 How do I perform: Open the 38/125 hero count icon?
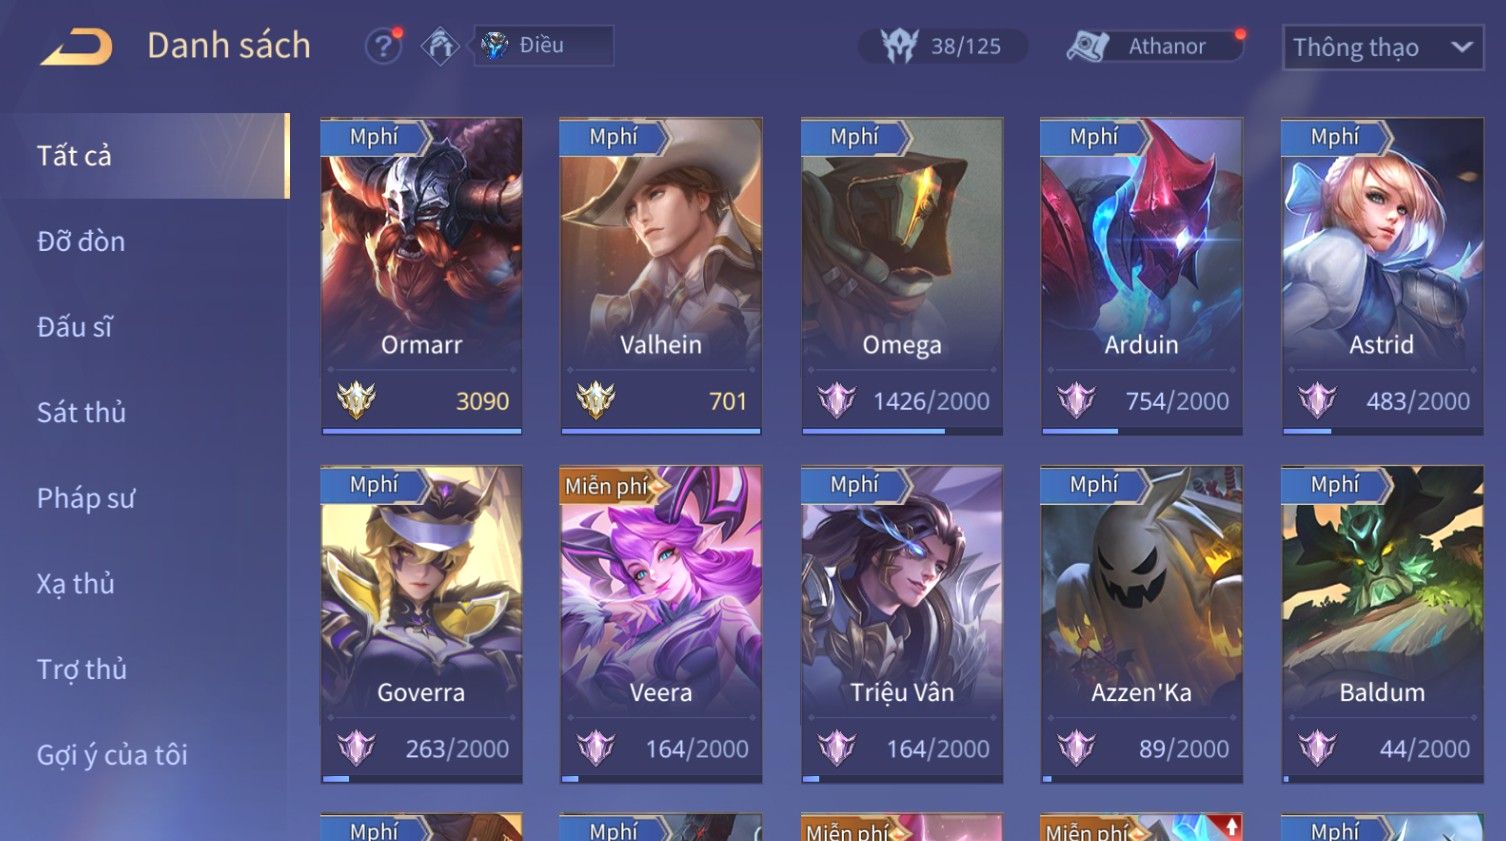[x=899, y=46]
